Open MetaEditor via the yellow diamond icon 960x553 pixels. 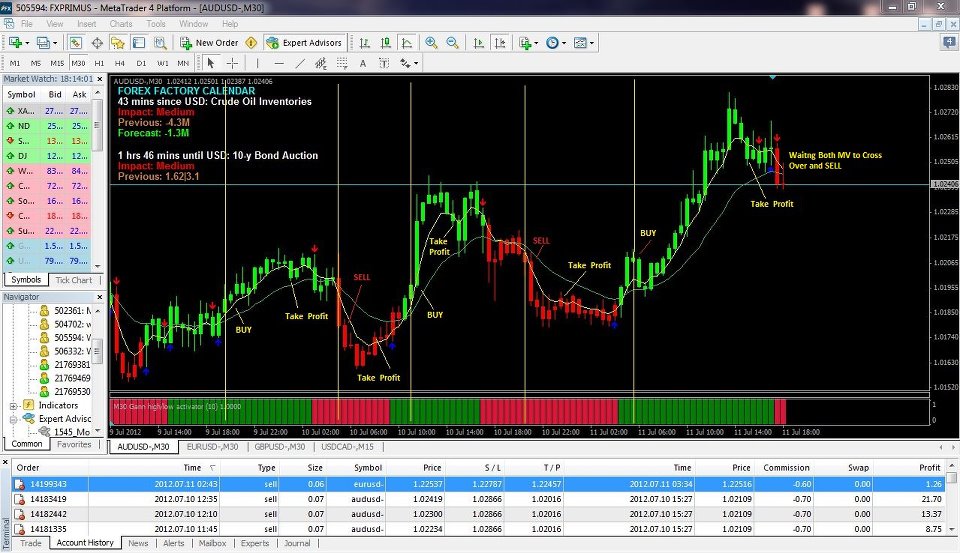pyautogui.click(x=251, y=43)
